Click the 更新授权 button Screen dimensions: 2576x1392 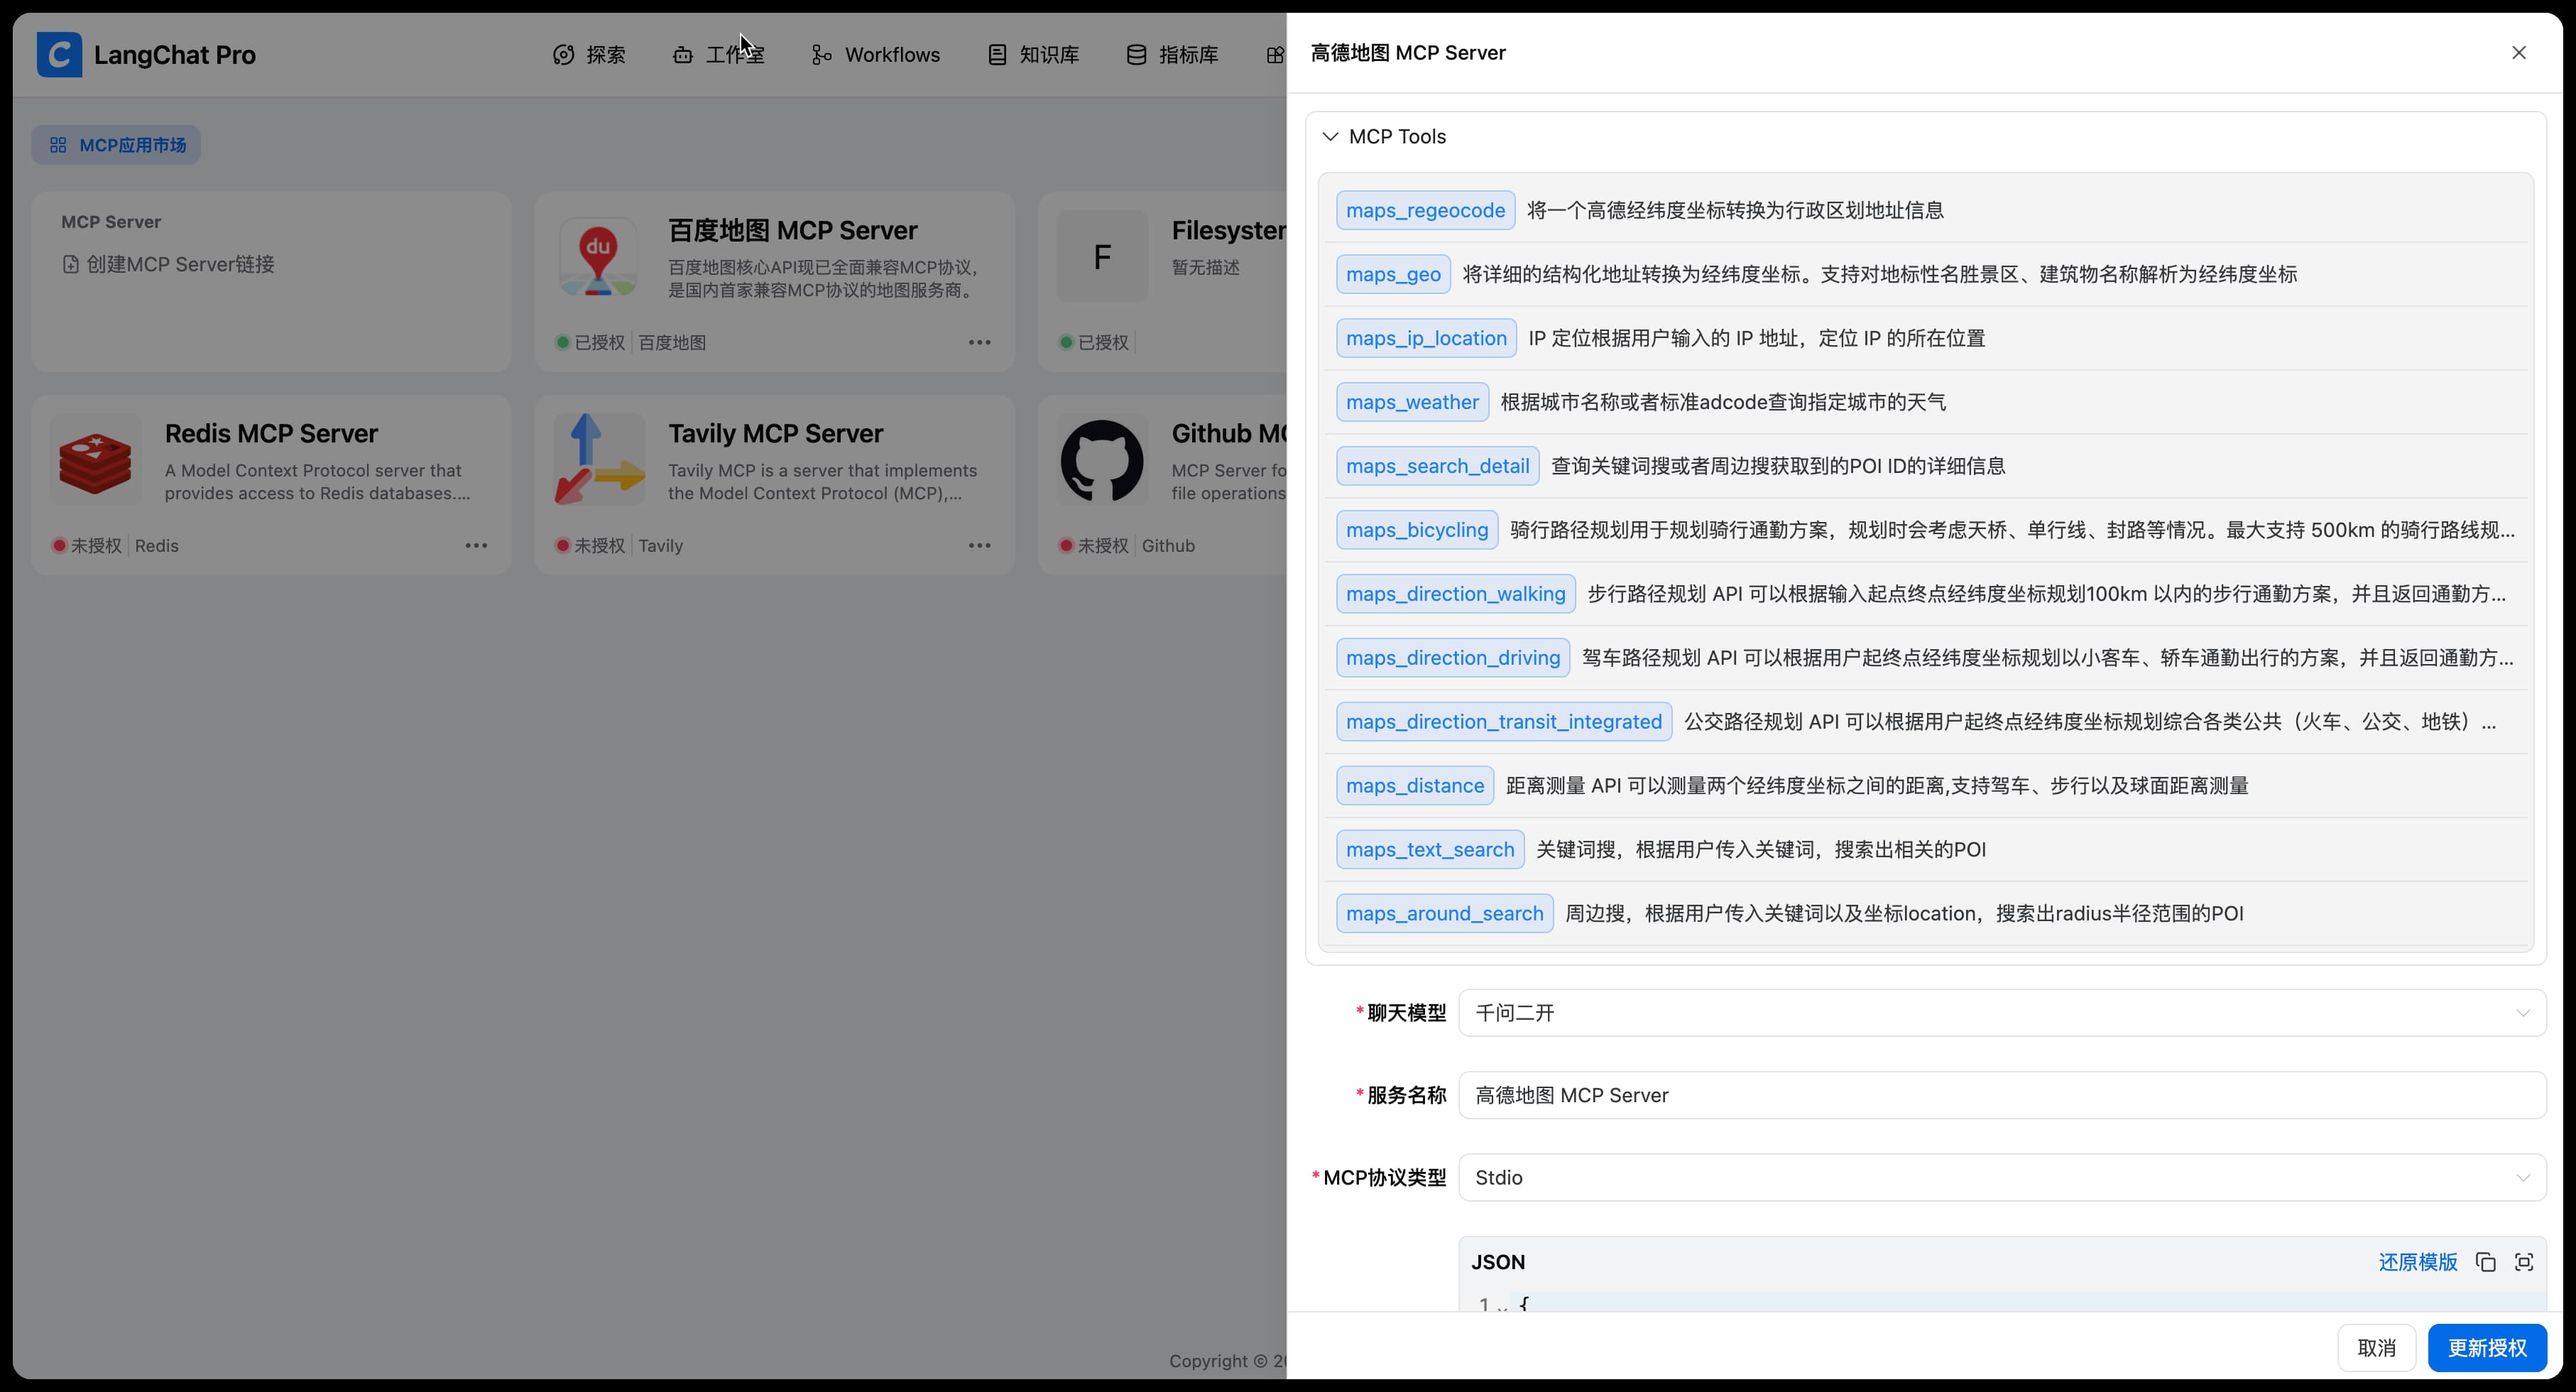click(2487, 1348)
